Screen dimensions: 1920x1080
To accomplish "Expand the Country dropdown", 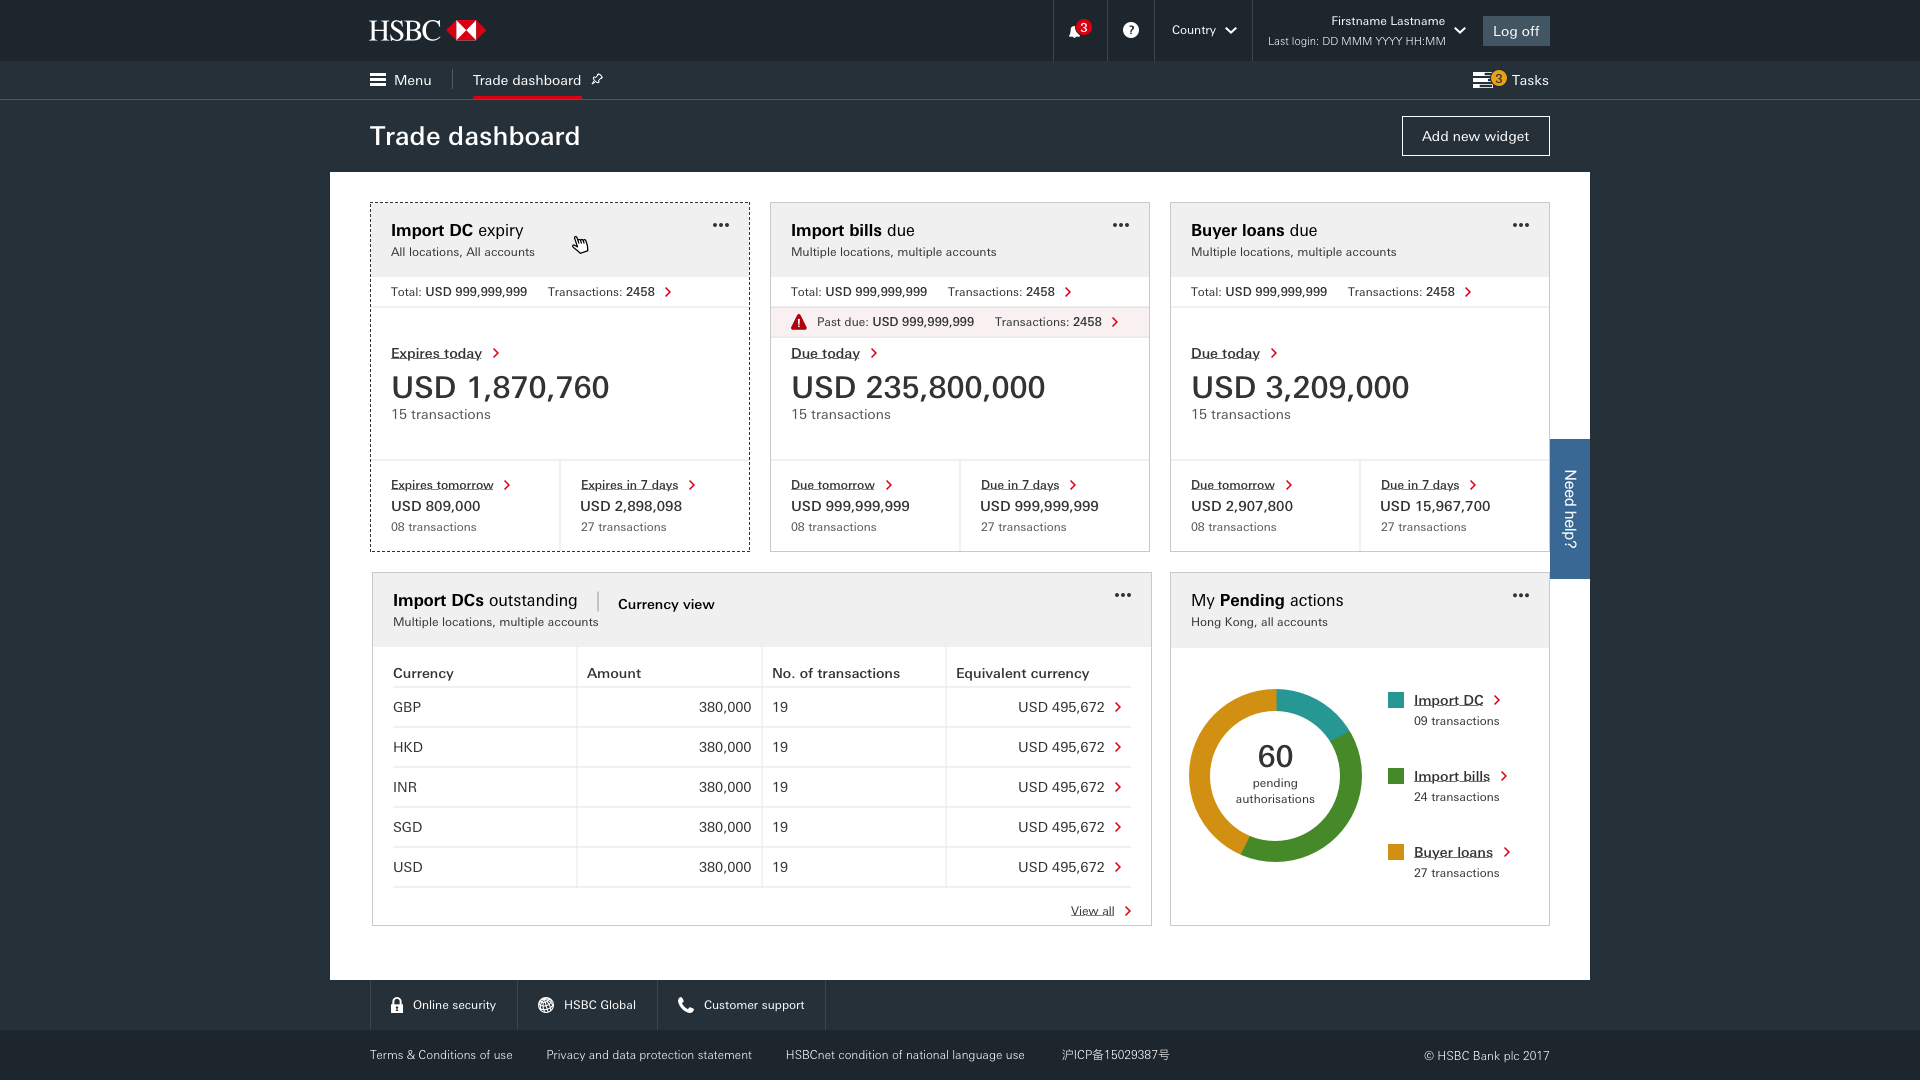I will point(1203,30).
